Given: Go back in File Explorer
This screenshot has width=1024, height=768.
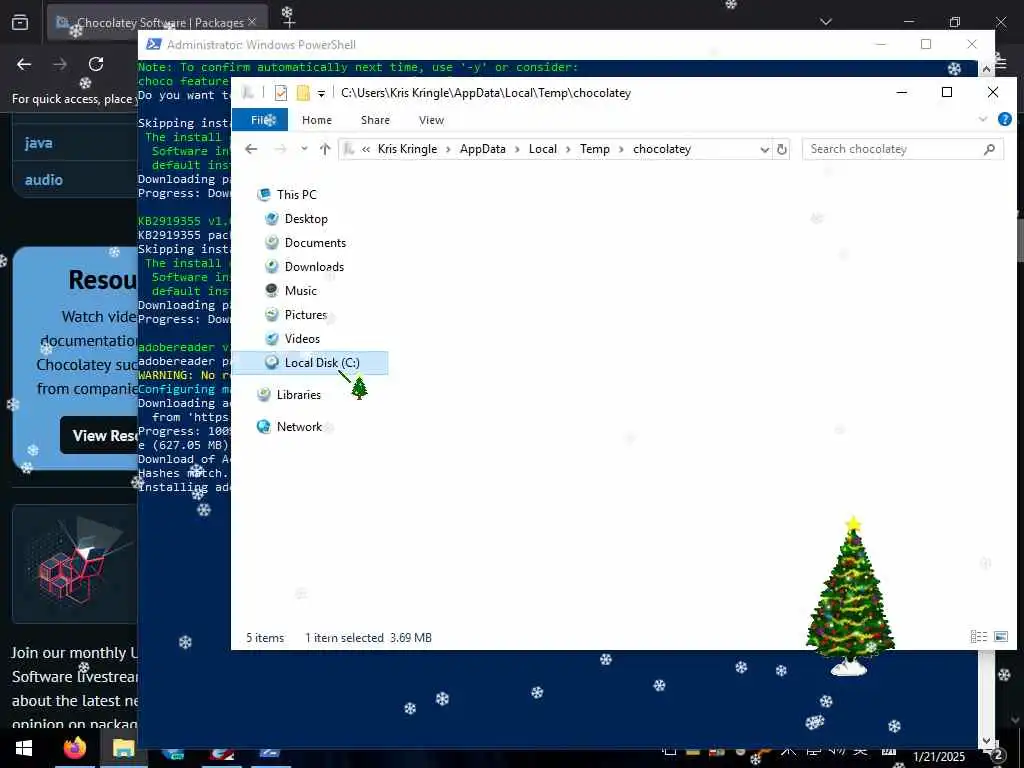Looking at the screenshot, I should (x=251, y=149).
